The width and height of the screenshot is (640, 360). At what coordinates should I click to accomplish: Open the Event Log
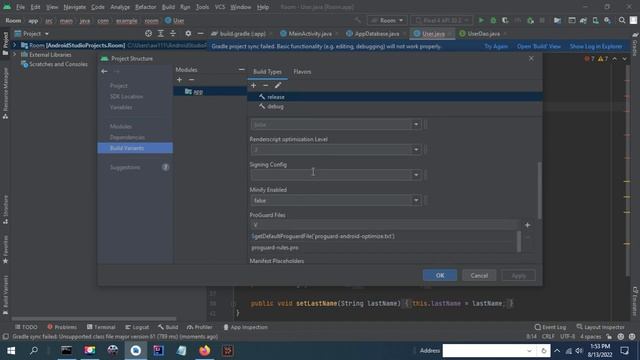click(x=550, y=327)
